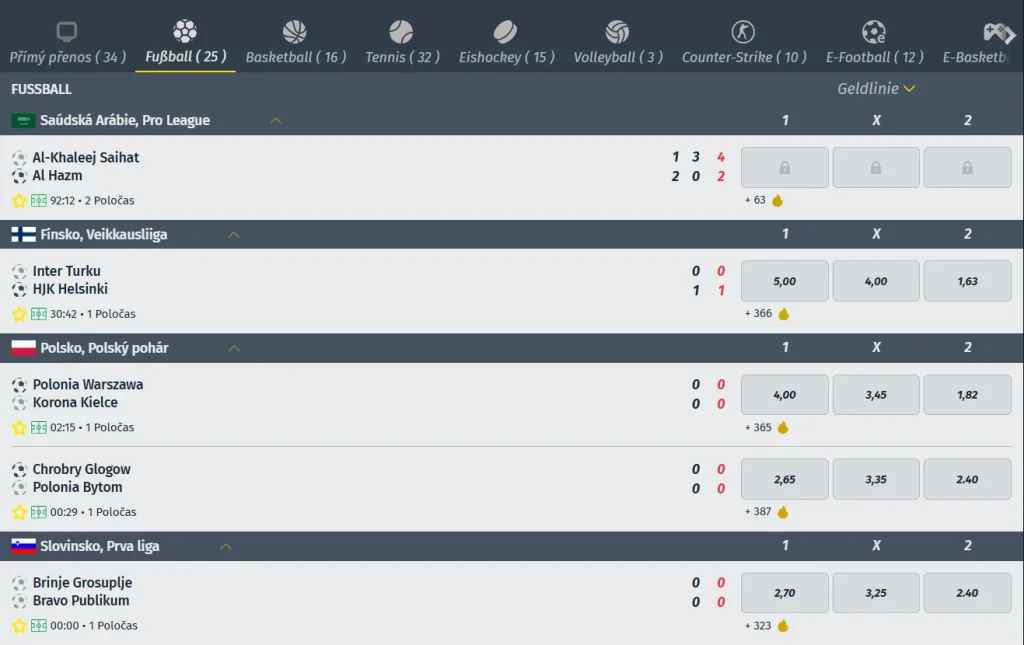Bet on HJK Helsinki odds 1,63

click(x=967, y=281)
